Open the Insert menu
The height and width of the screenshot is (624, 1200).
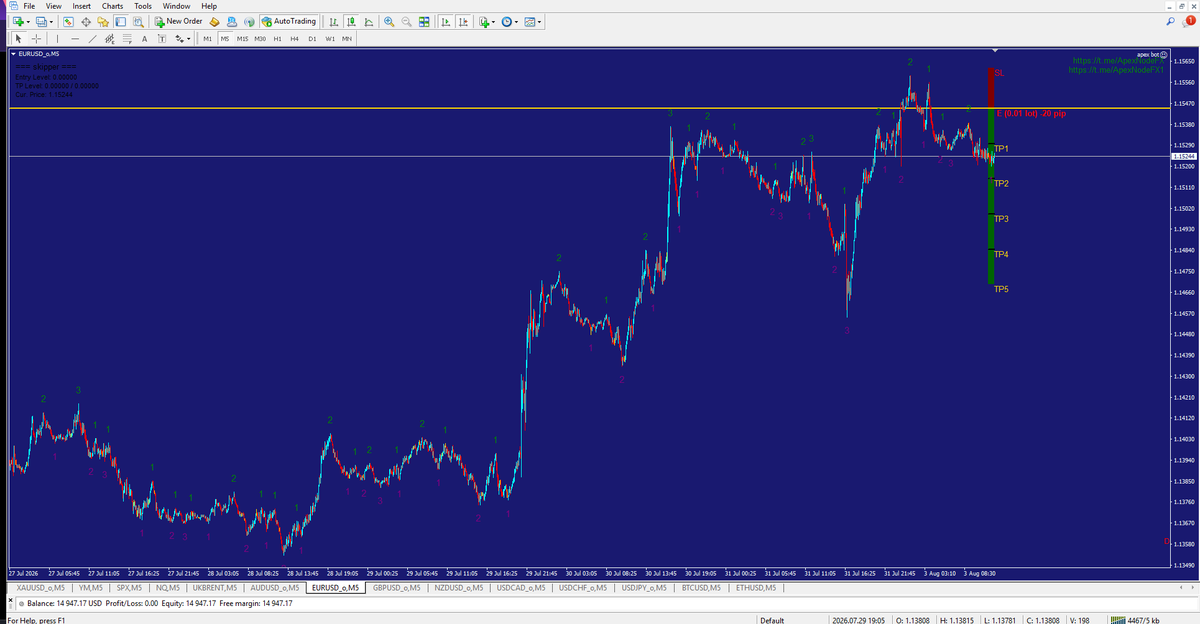(x=81, y=6)
